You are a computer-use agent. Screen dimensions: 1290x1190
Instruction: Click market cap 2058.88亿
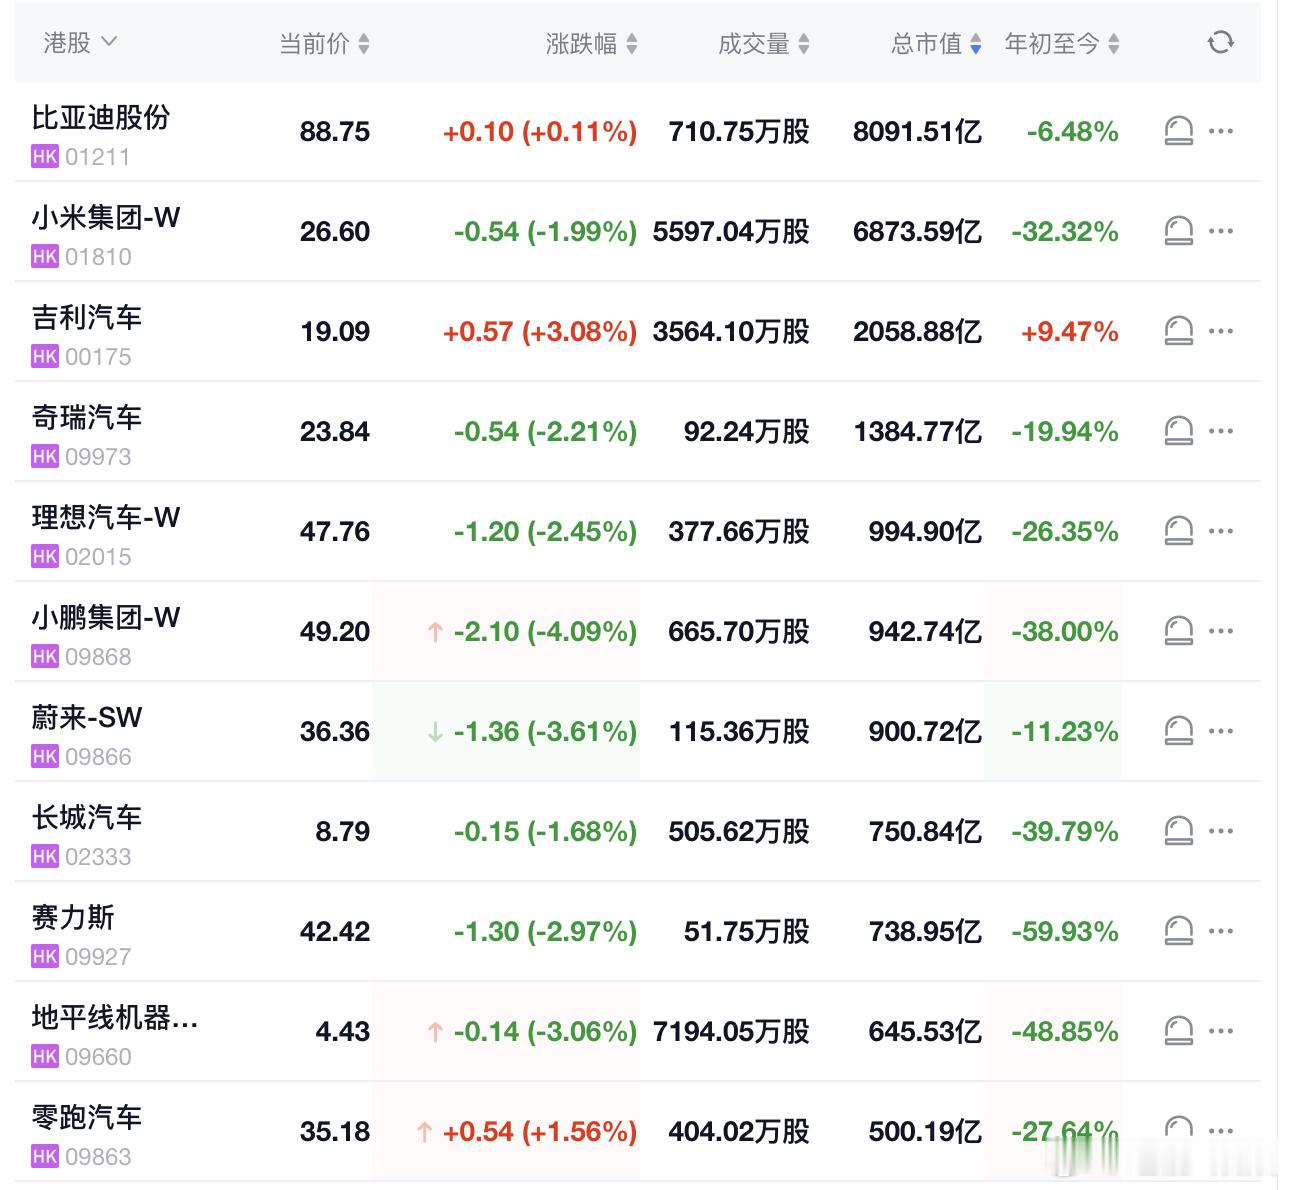tap(917, 331)
